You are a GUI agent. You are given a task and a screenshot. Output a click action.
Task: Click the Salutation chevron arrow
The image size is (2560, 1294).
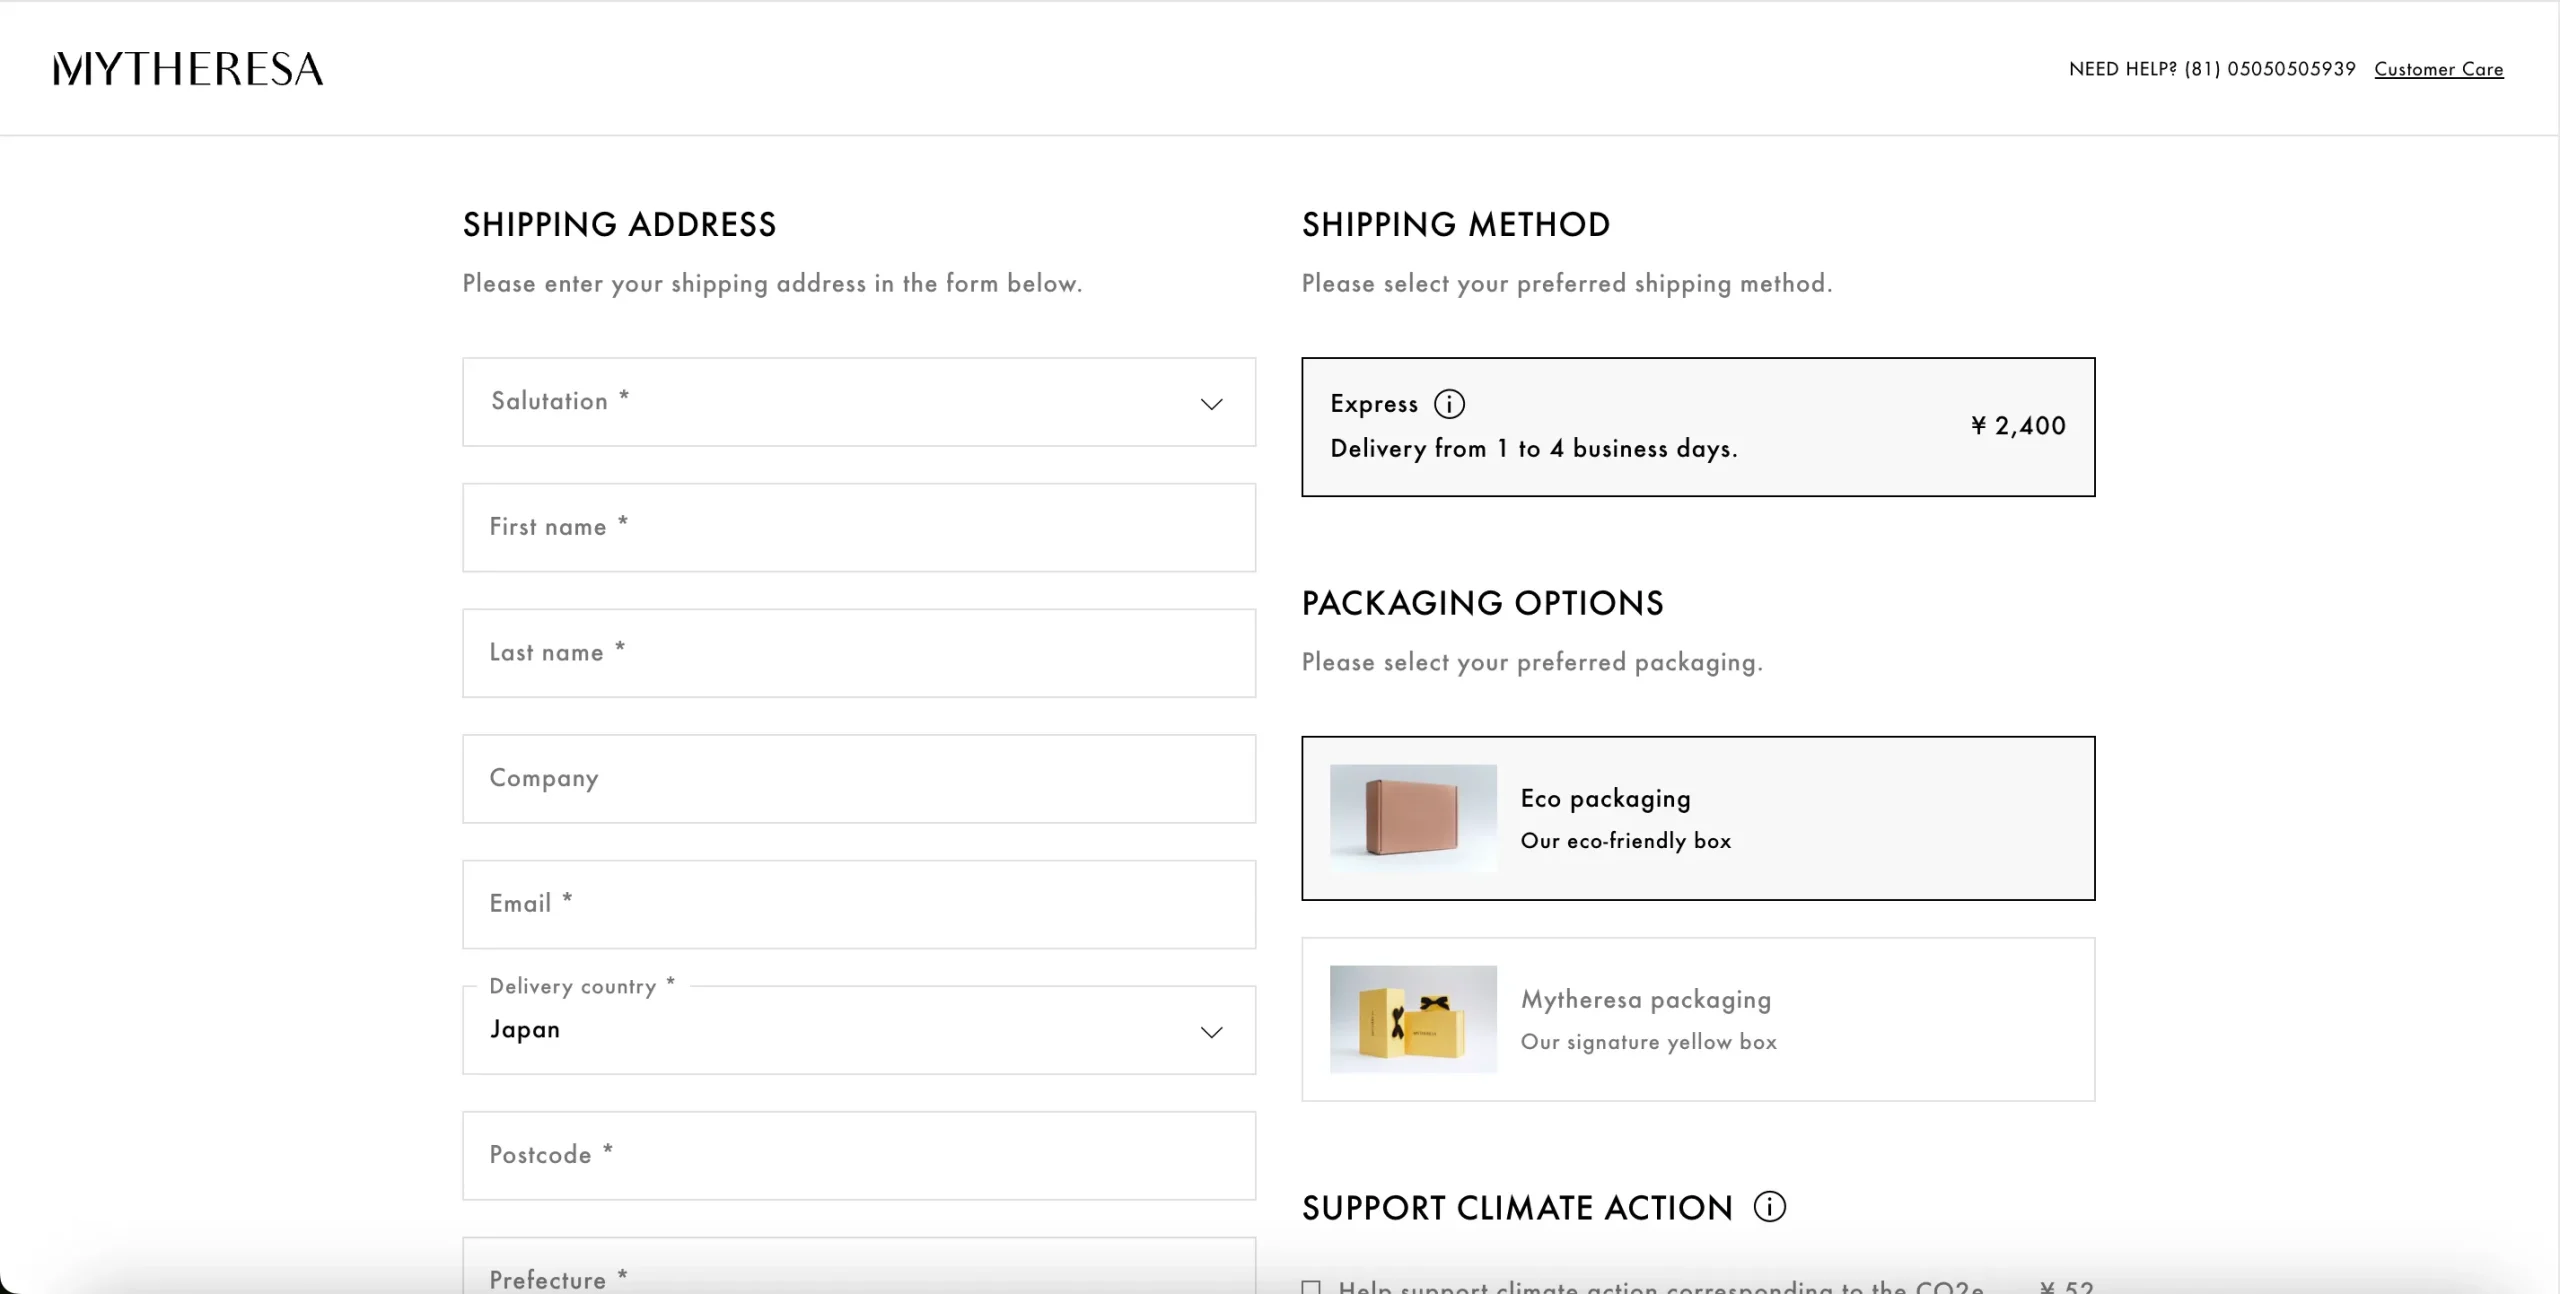point(1211,404)
